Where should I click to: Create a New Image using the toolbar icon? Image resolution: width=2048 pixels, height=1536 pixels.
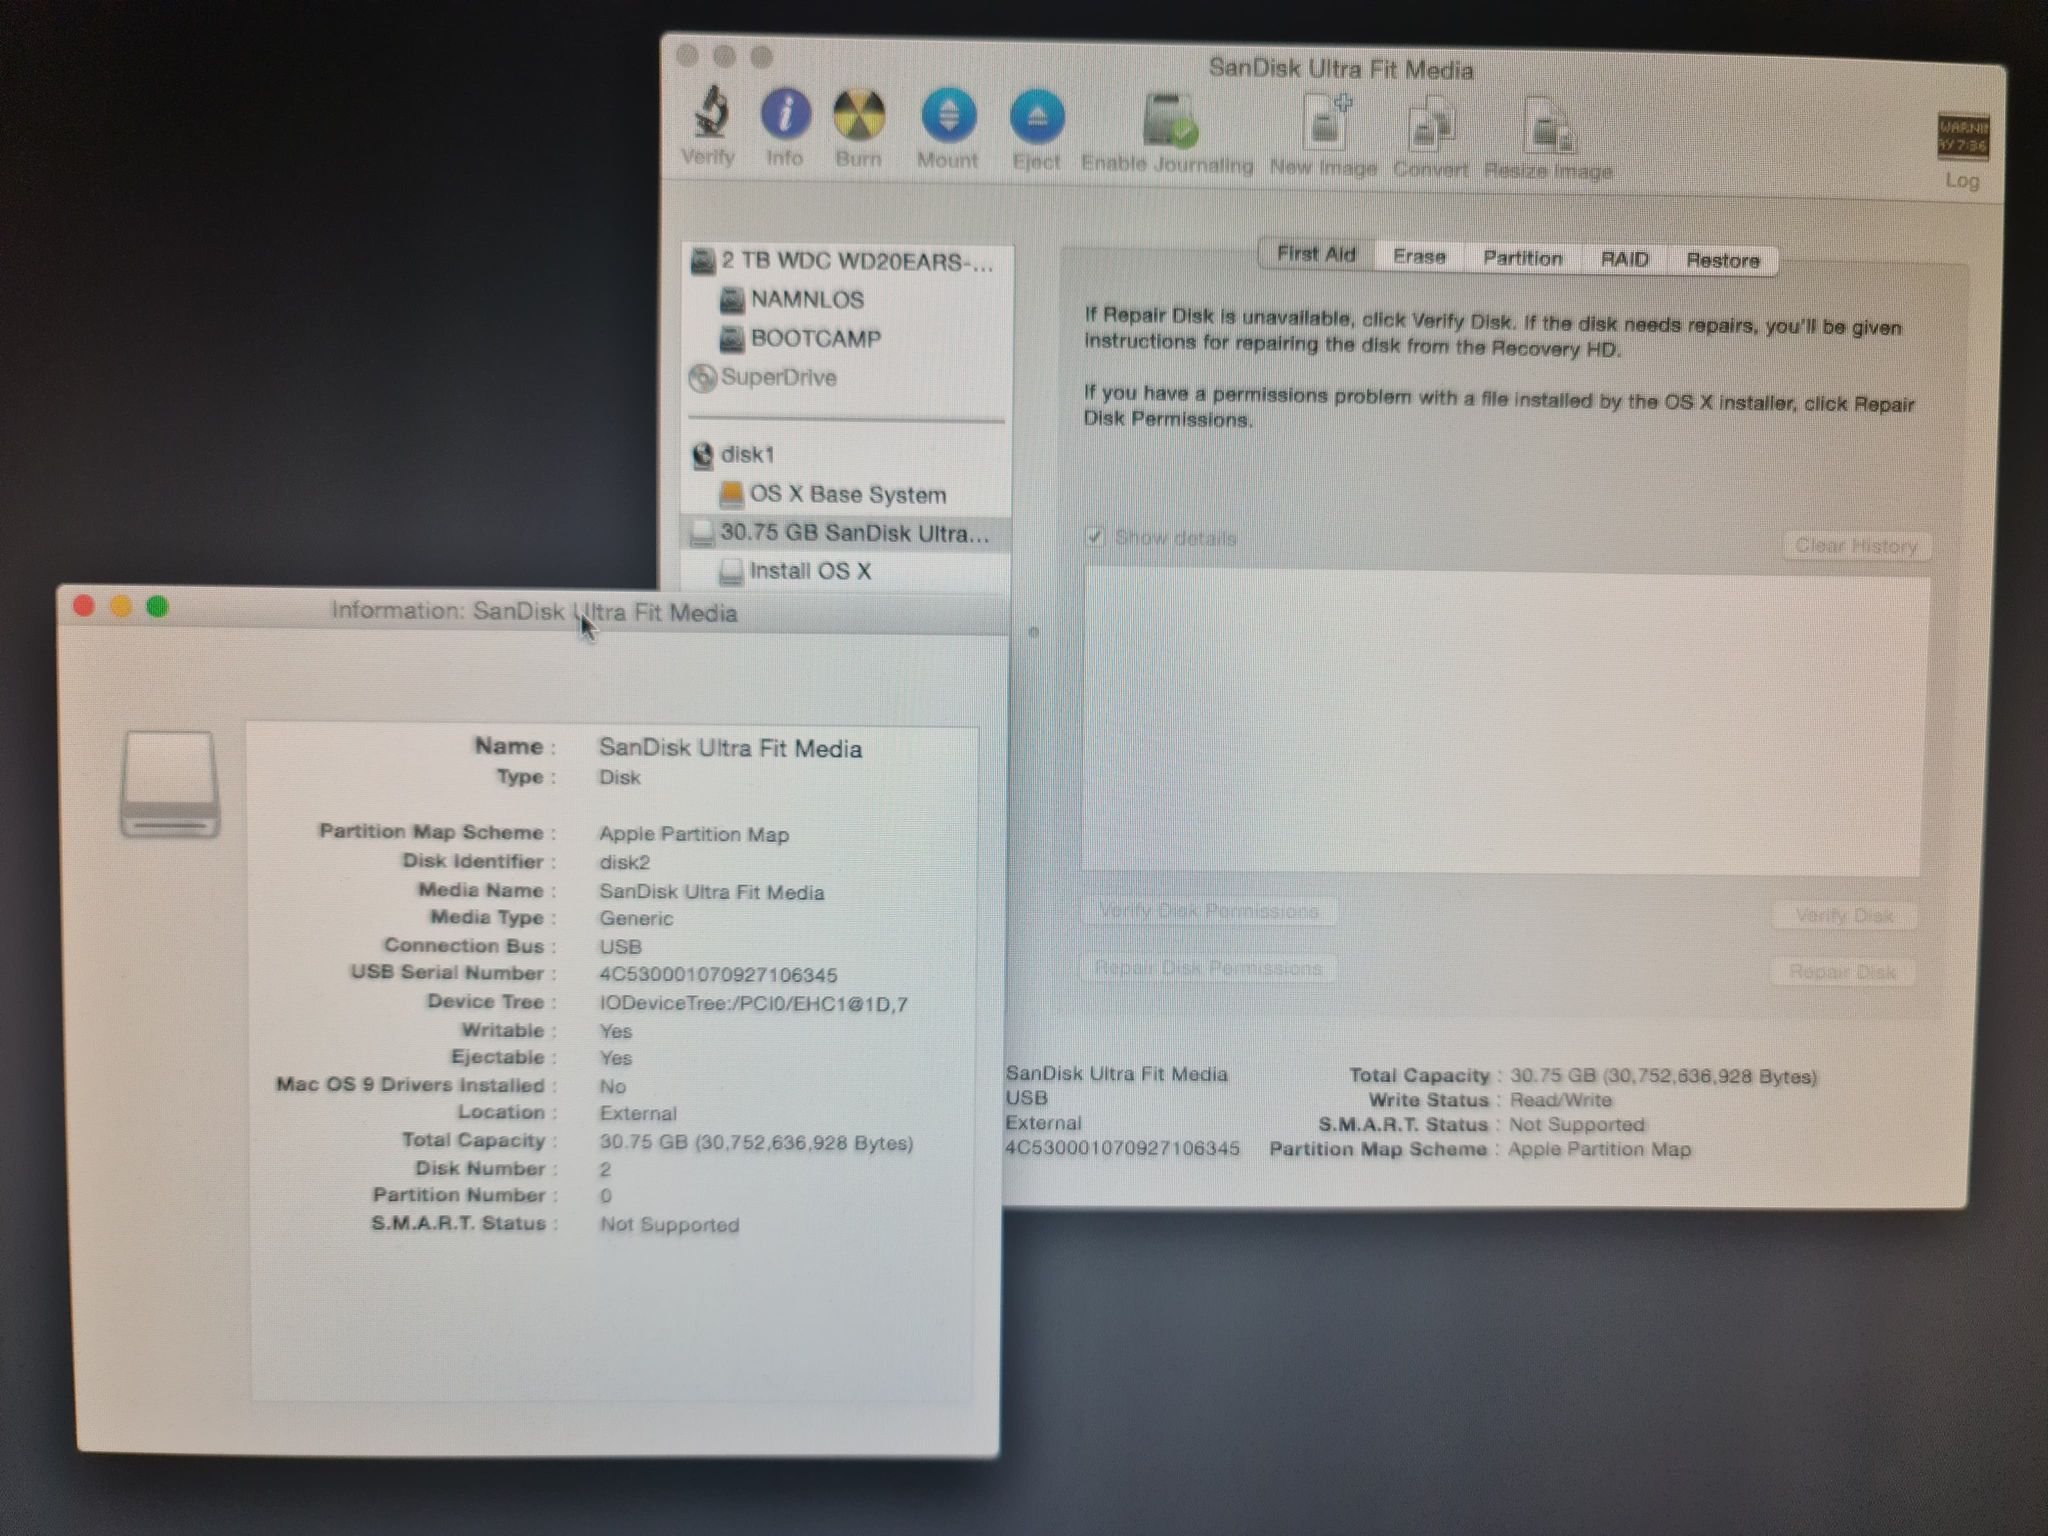click(1322, 125)
